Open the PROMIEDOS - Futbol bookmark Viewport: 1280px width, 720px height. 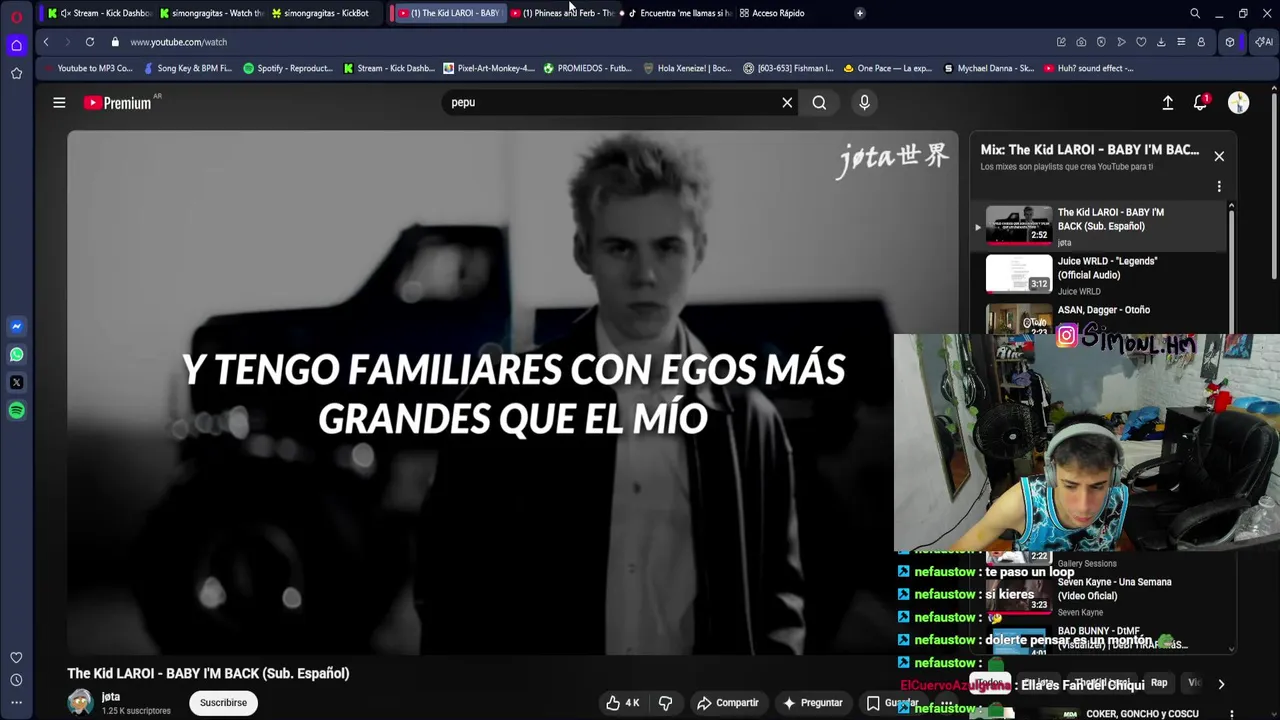pos(588,68)
